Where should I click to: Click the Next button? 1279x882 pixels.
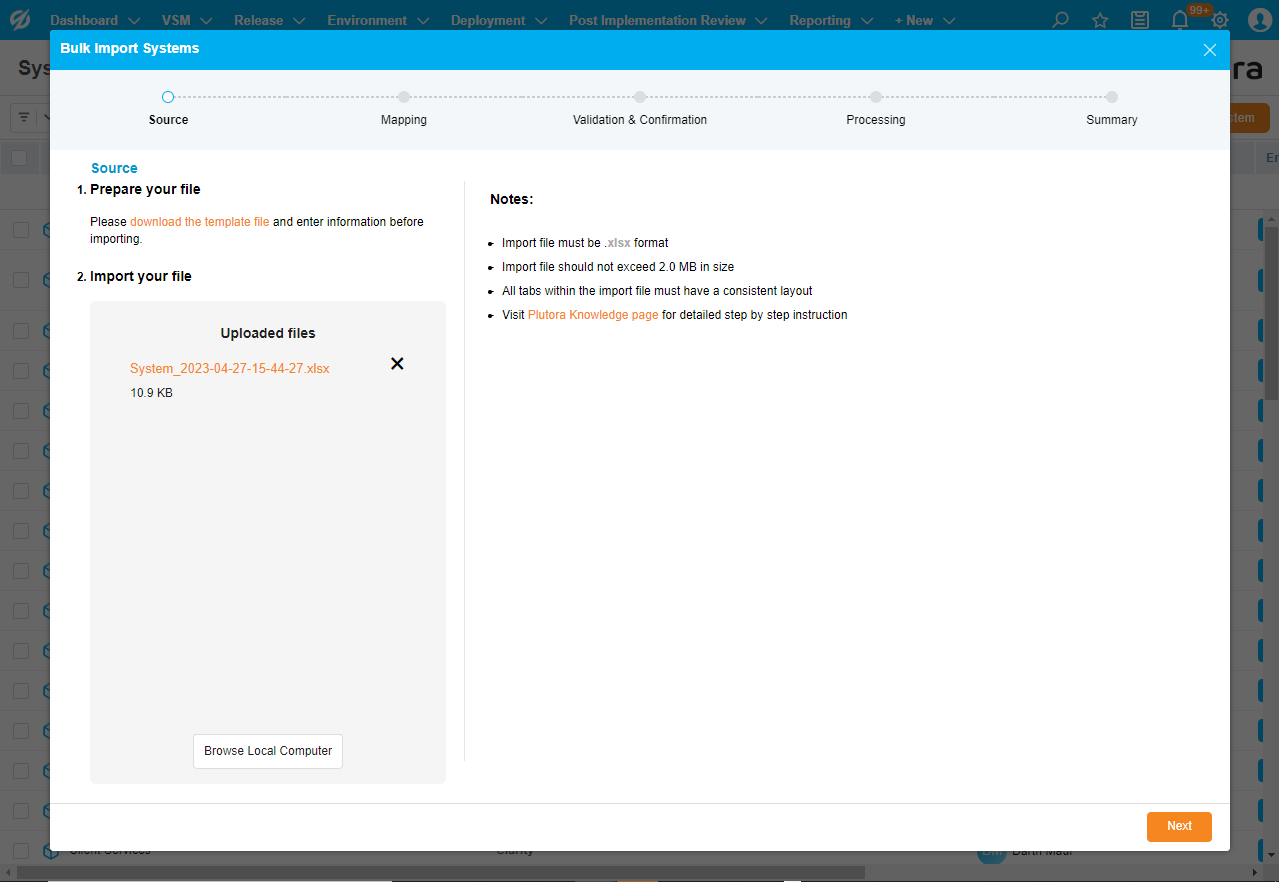(x=1179, y=826)
